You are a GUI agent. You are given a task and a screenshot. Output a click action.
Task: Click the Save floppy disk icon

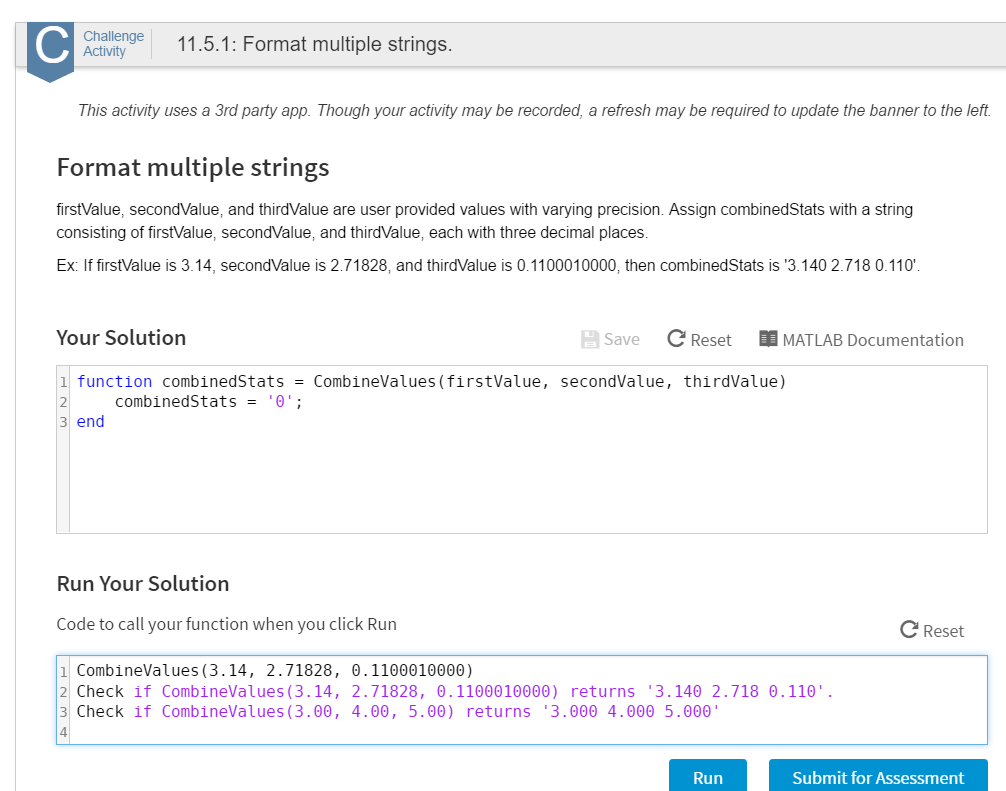590,340
